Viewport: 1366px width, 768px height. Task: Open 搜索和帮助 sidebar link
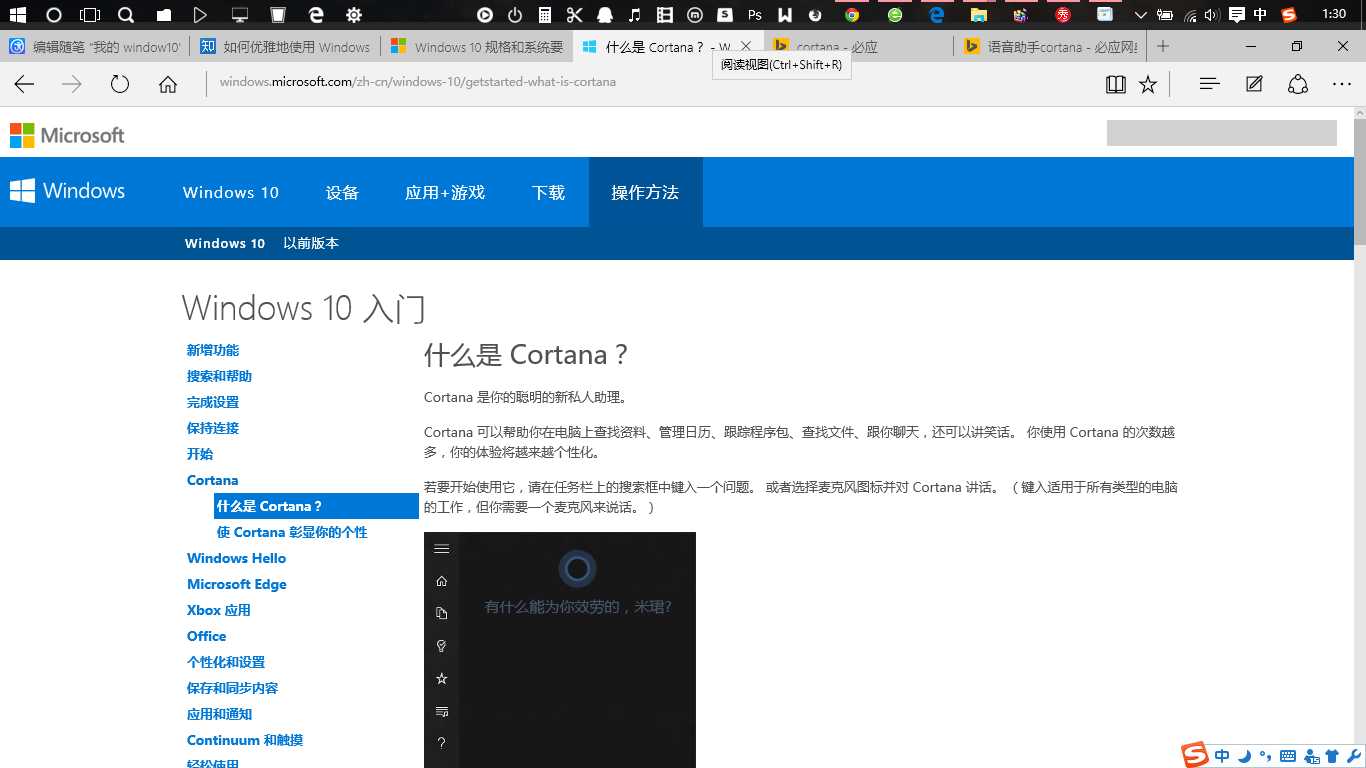(x=219, y=376)
